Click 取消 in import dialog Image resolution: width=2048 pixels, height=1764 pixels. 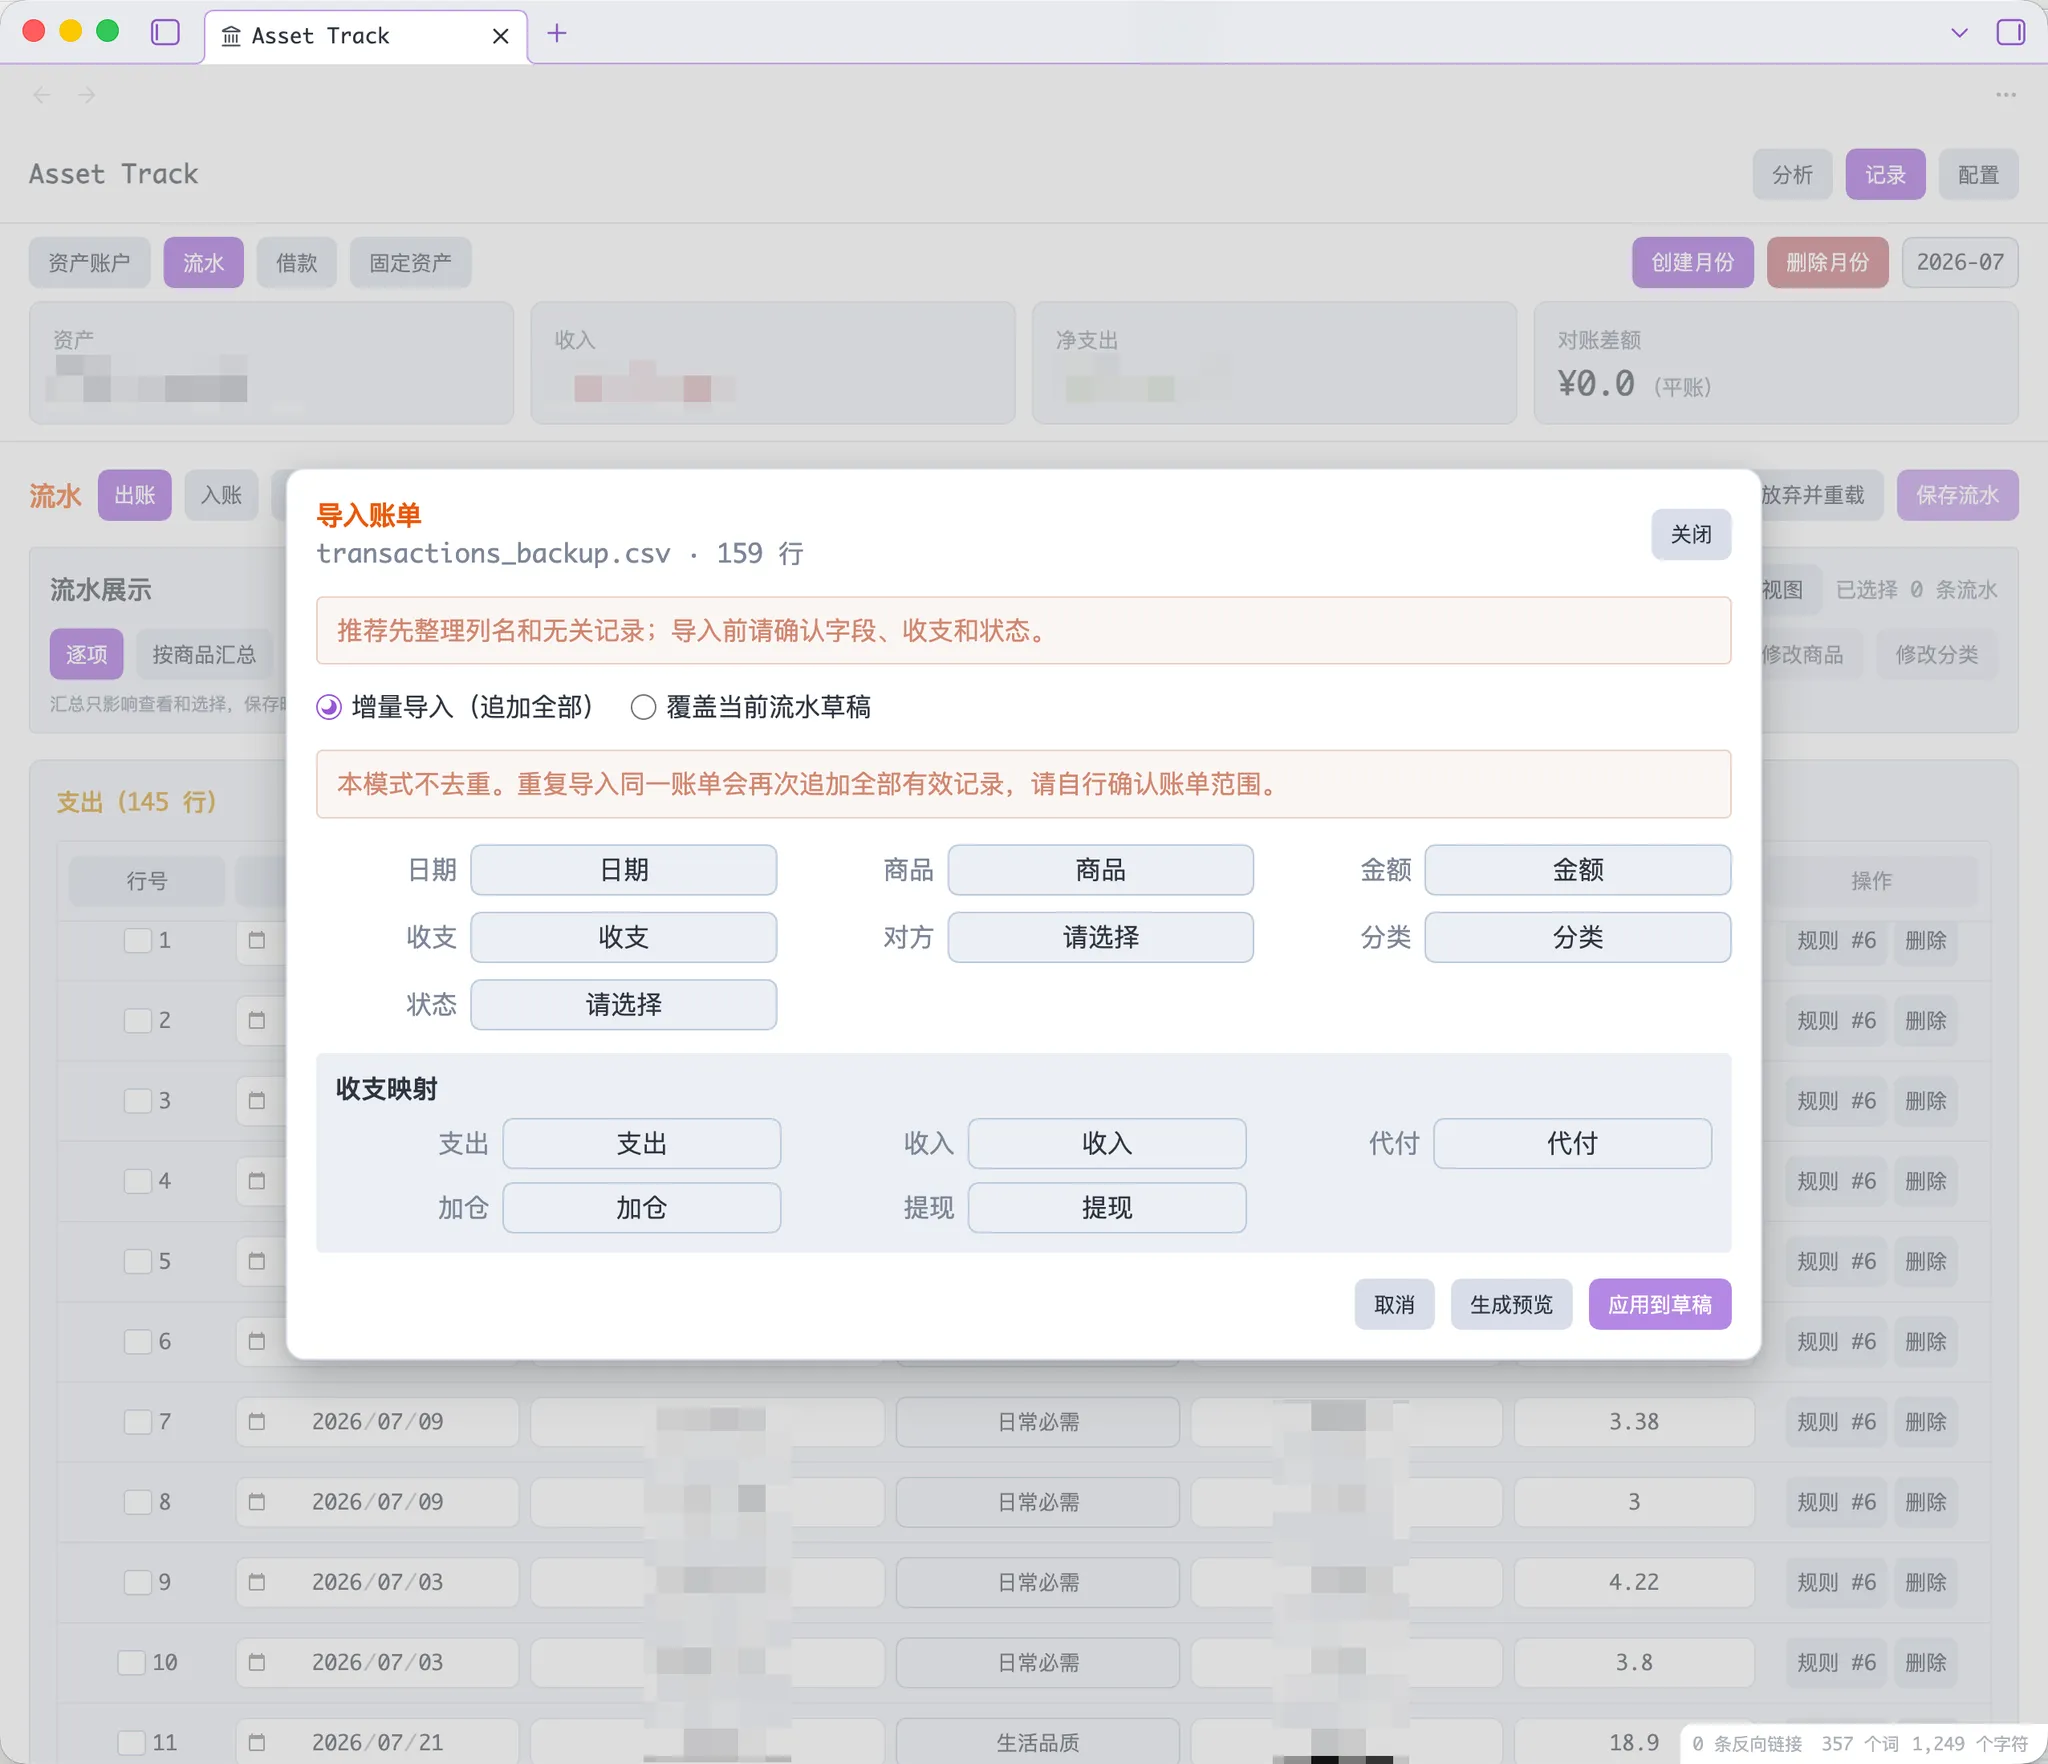pos(1394,1304)
